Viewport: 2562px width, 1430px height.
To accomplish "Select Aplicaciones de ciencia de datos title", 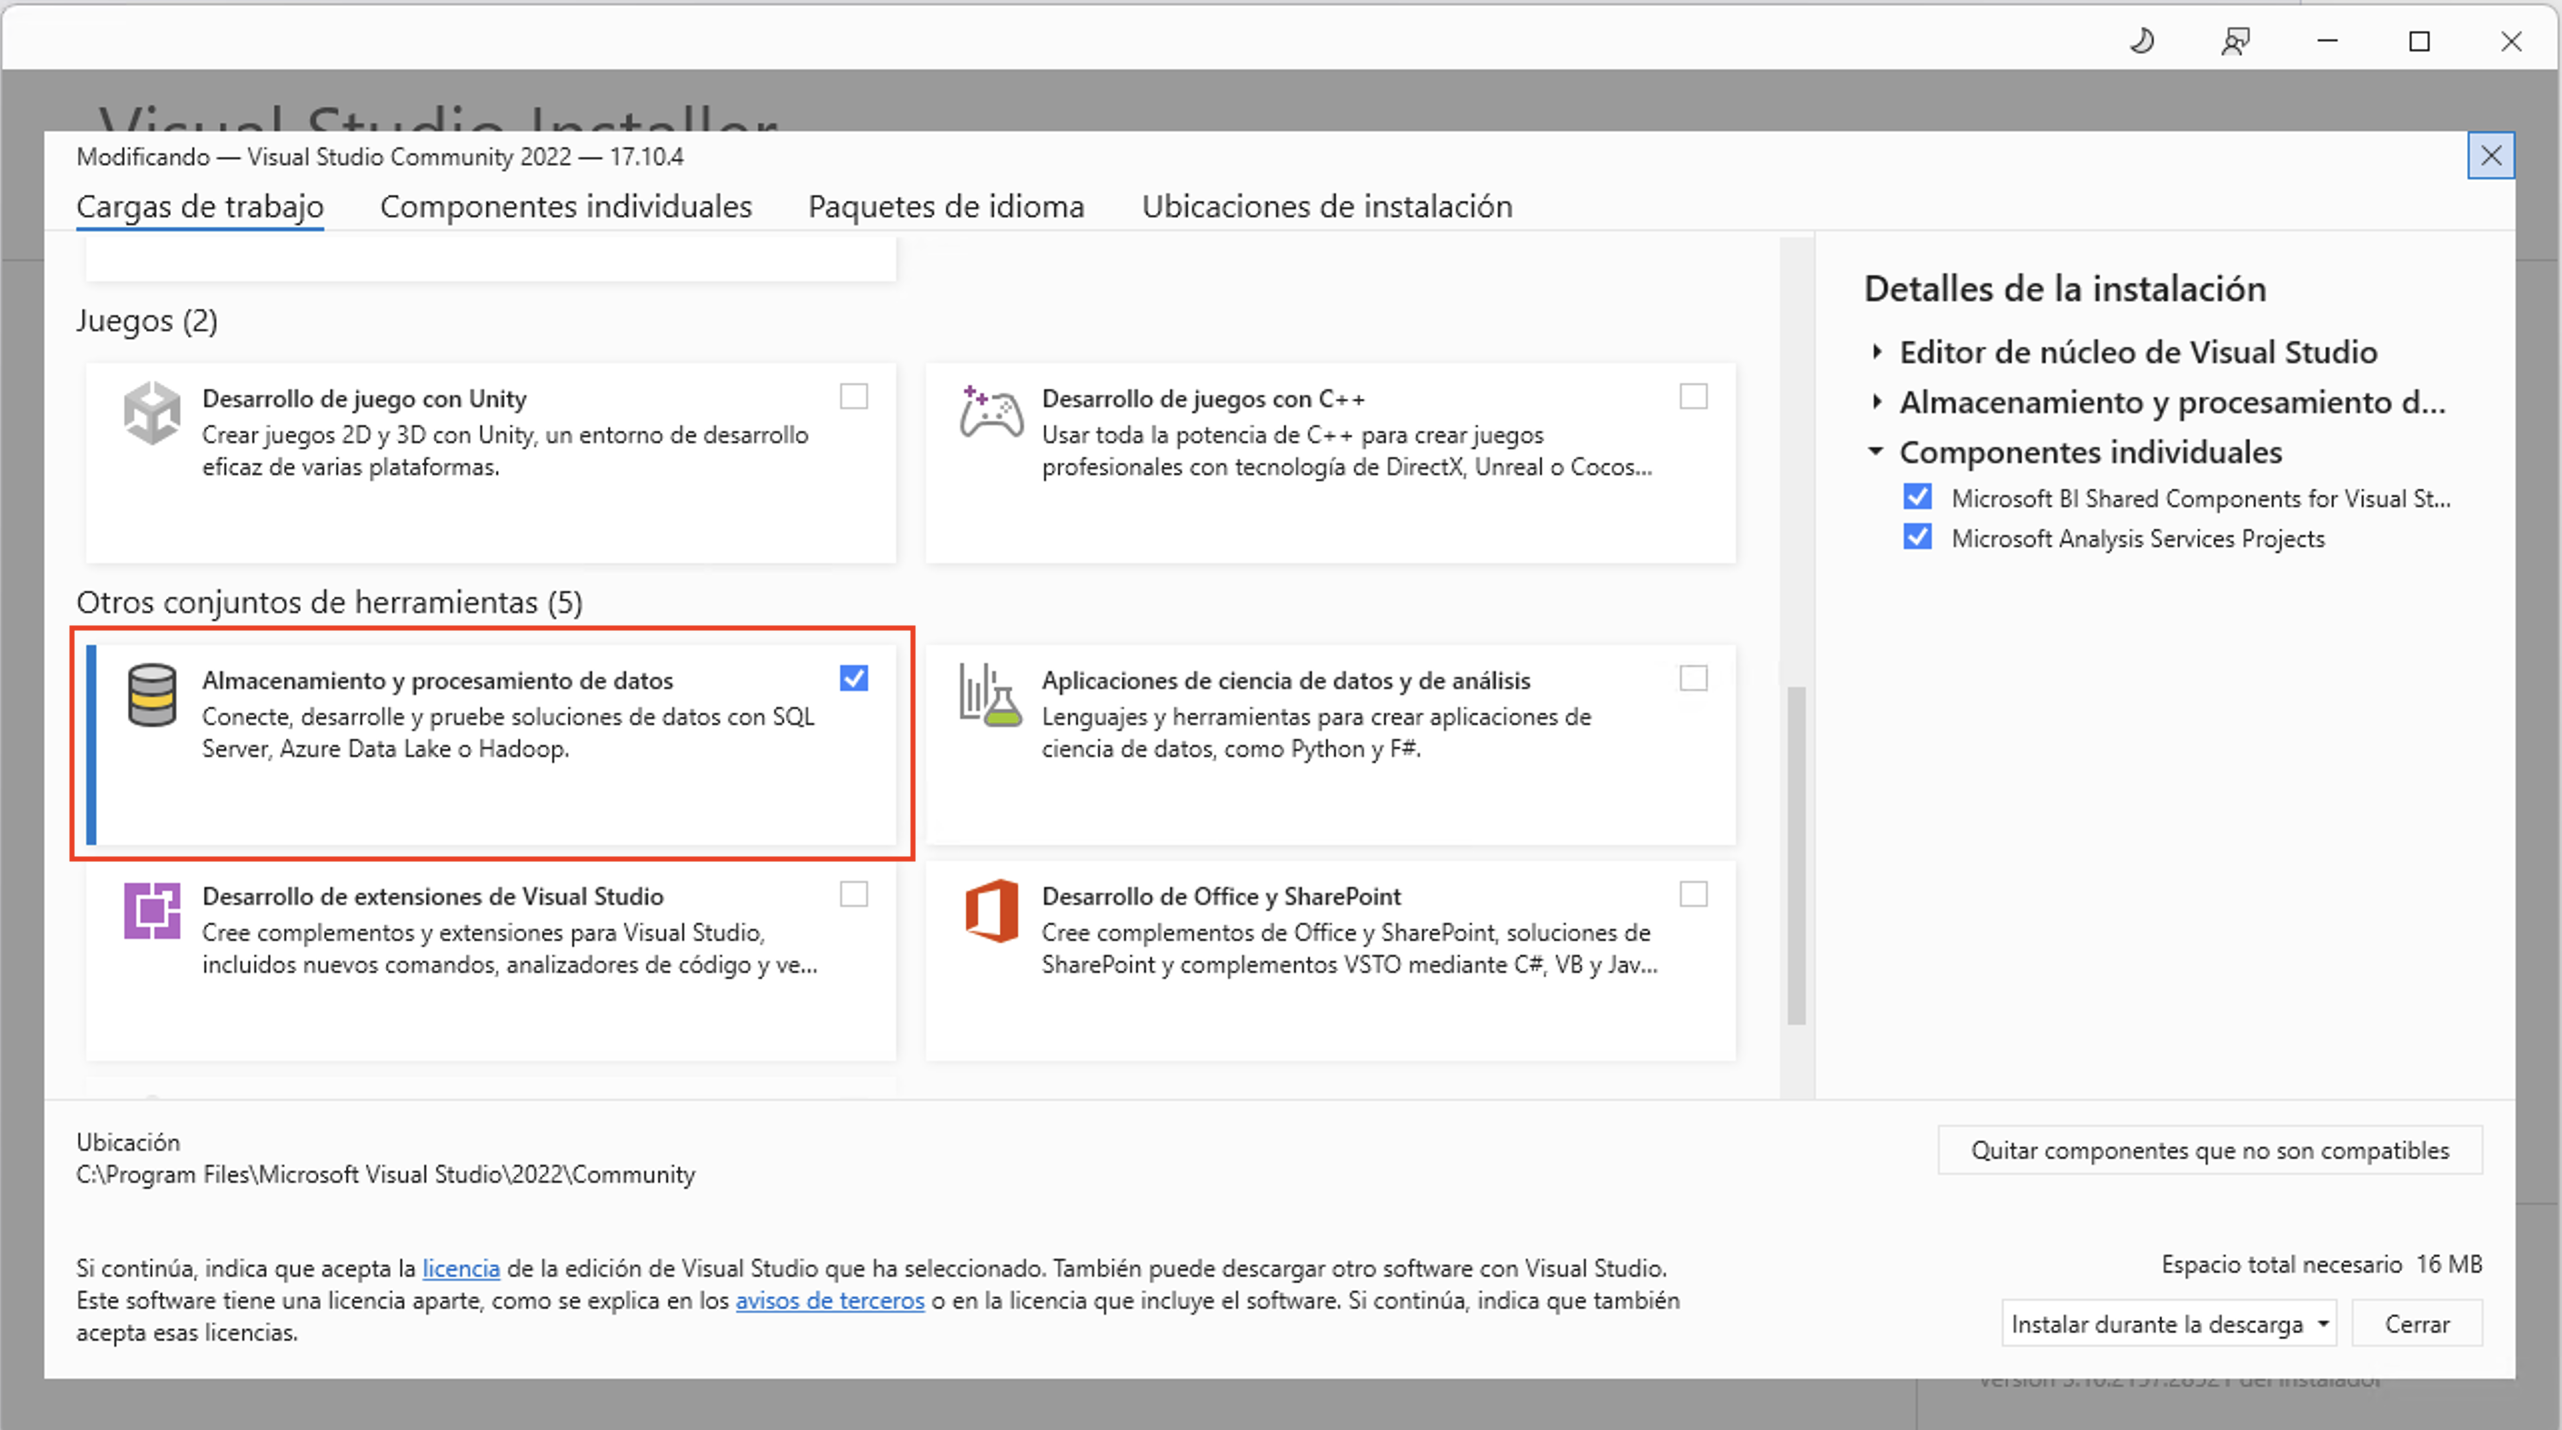I will [x=1286, y=680].
